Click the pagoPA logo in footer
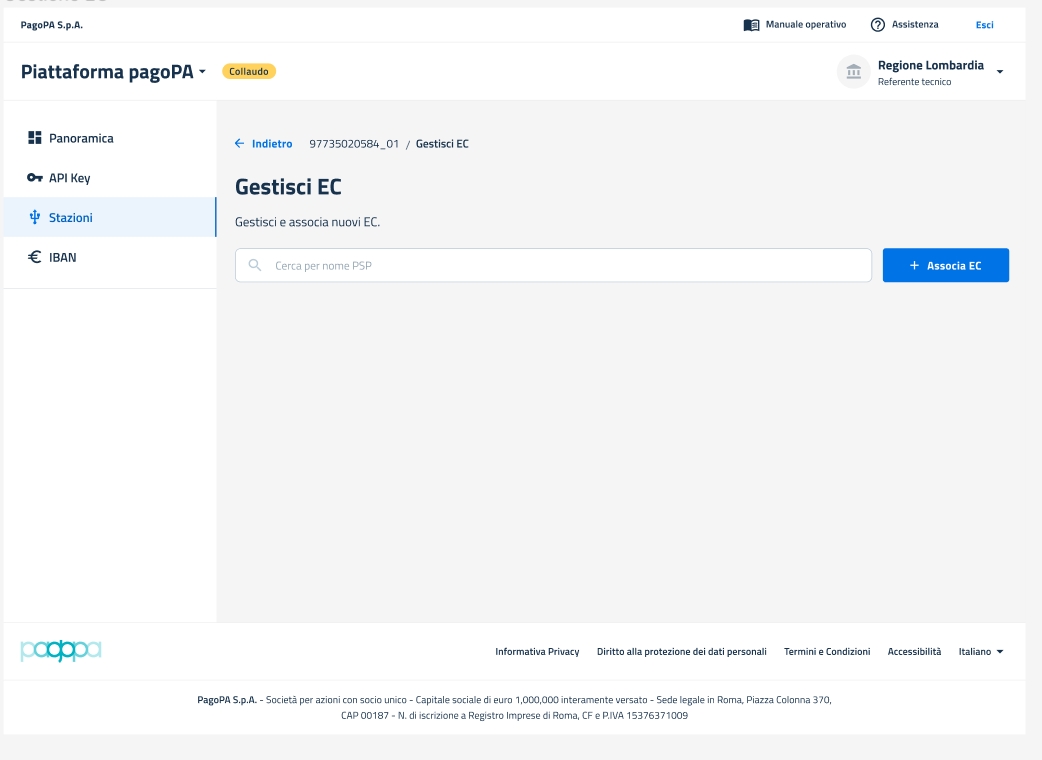This screenshot has height=760, width=1042. pyautogui.click(x=60, y=651)
